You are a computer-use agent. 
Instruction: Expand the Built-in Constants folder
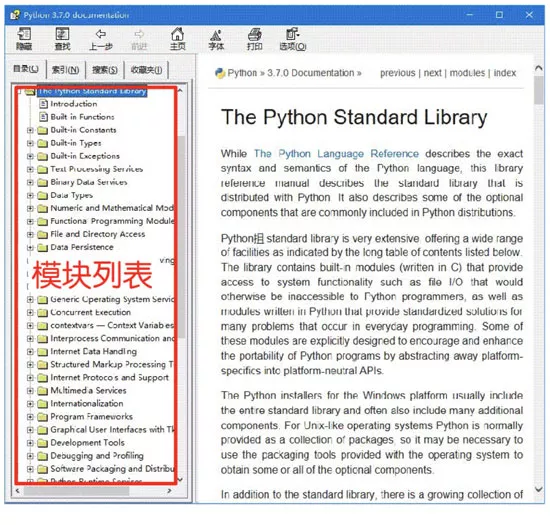[x=30, y=130]
